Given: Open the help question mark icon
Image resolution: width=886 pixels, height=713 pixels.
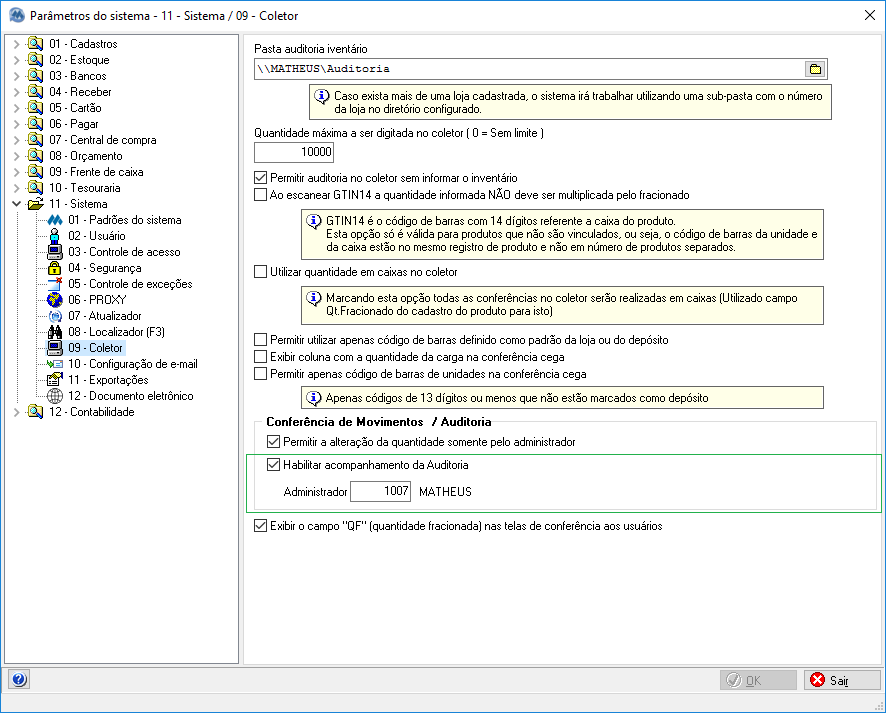Looking at the screenshot, I should coord(19,679).
